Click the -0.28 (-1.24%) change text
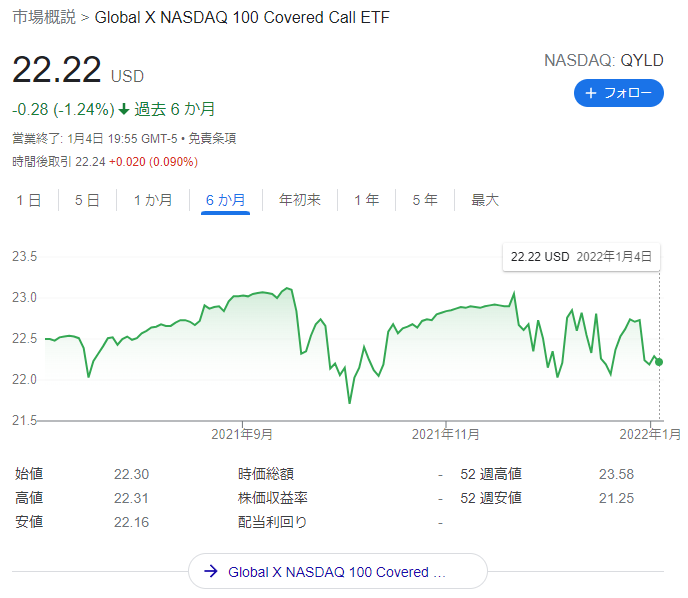Image resolution: width=688 pixels, height=598 pixels. (x=63, y=109)
